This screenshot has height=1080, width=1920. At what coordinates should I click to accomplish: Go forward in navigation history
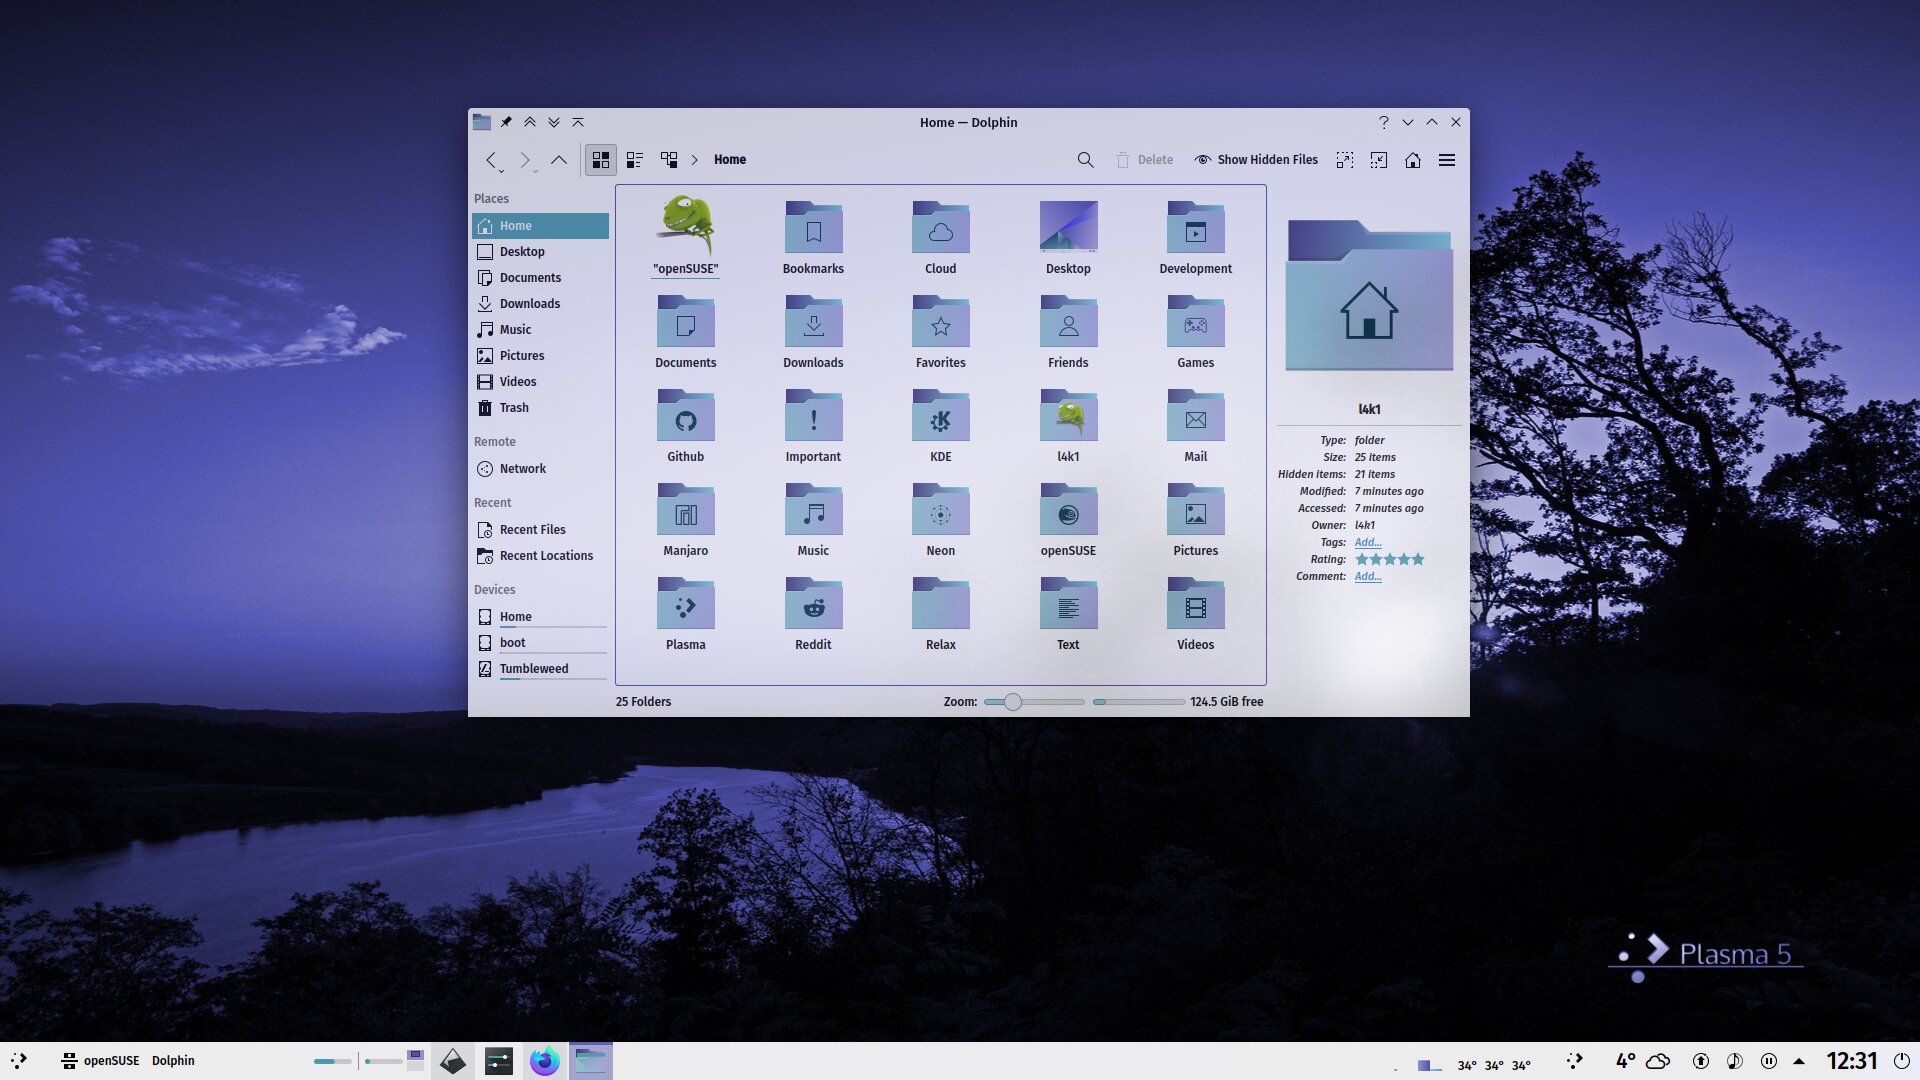(525, 160)
